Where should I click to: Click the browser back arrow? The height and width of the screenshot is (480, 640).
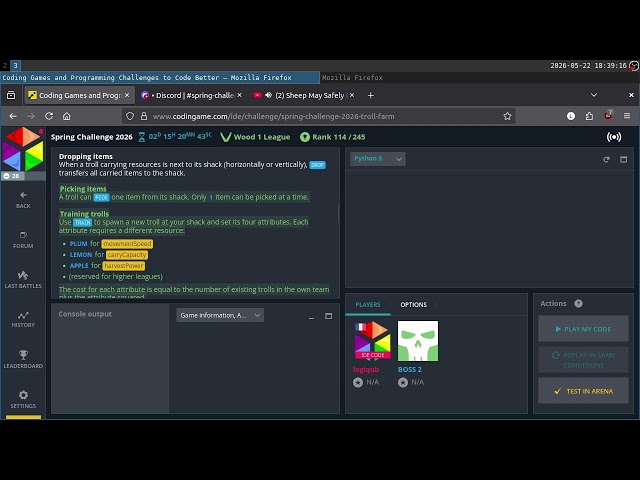(x=13, y=116)
